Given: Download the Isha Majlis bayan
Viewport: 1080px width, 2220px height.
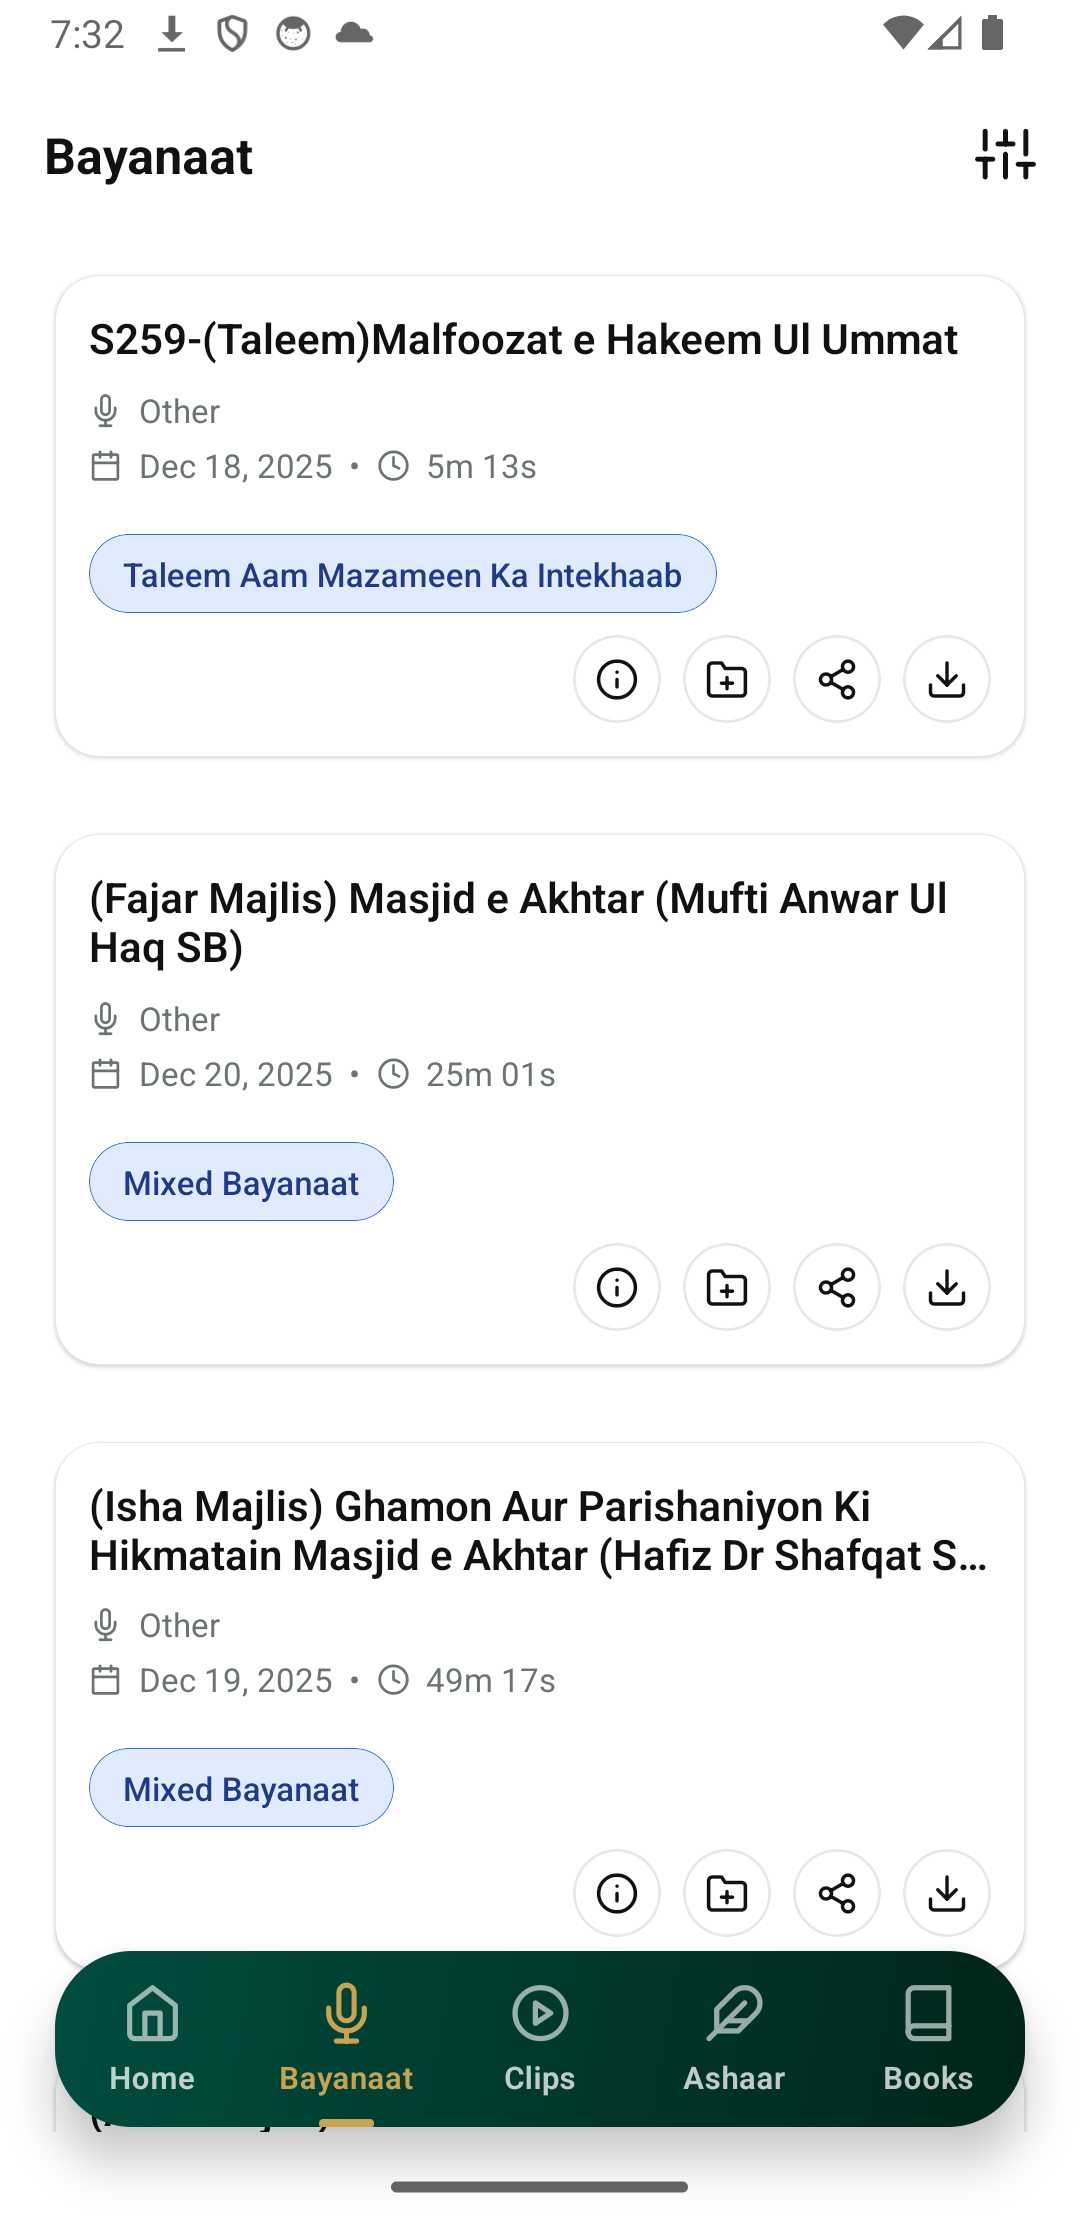Looking at the screenshot, I should click(x=947, y=1893).
